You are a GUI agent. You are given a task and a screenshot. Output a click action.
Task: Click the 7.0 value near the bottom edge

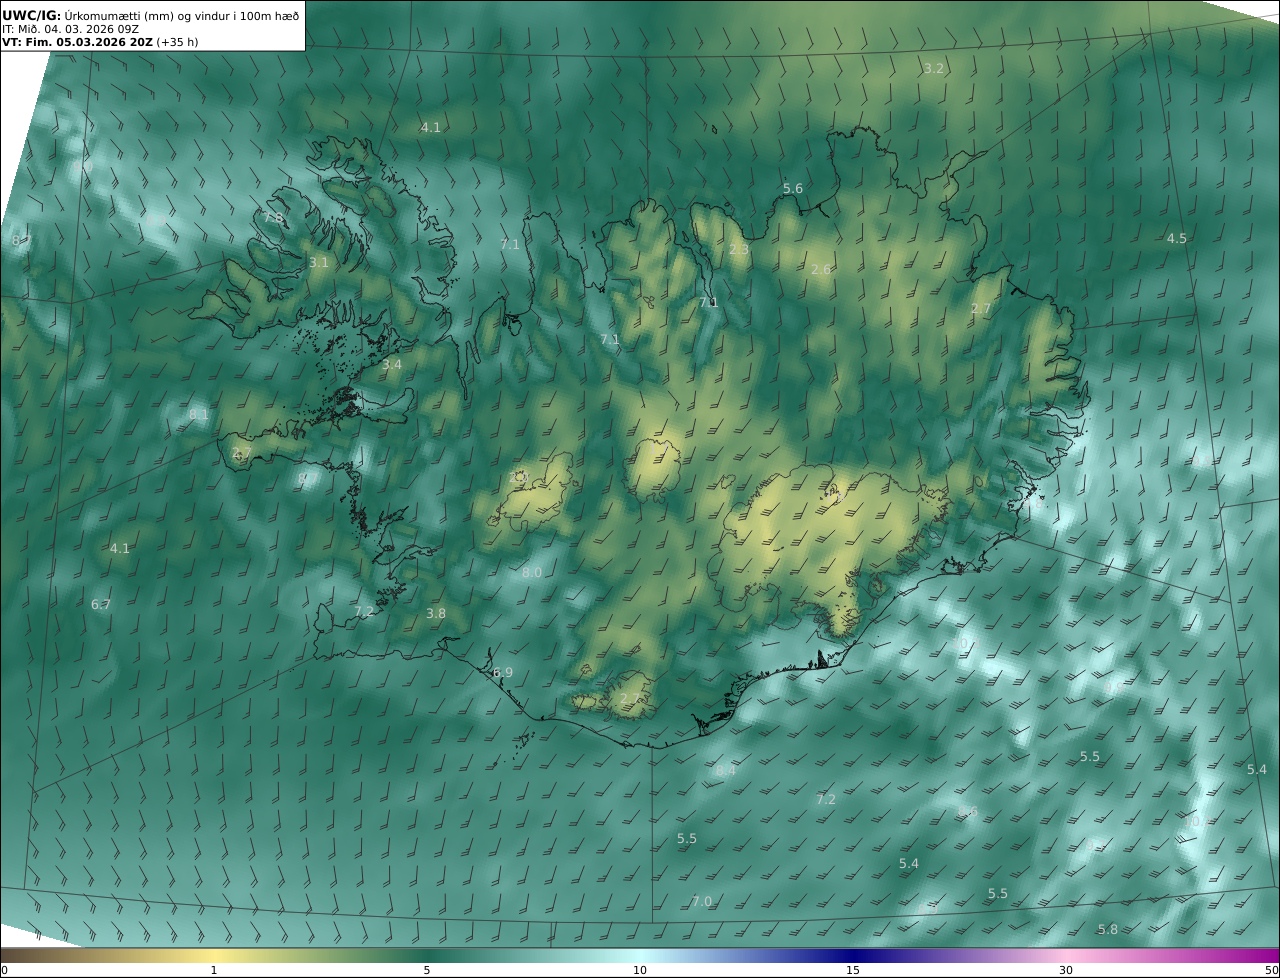click(701, 901)
